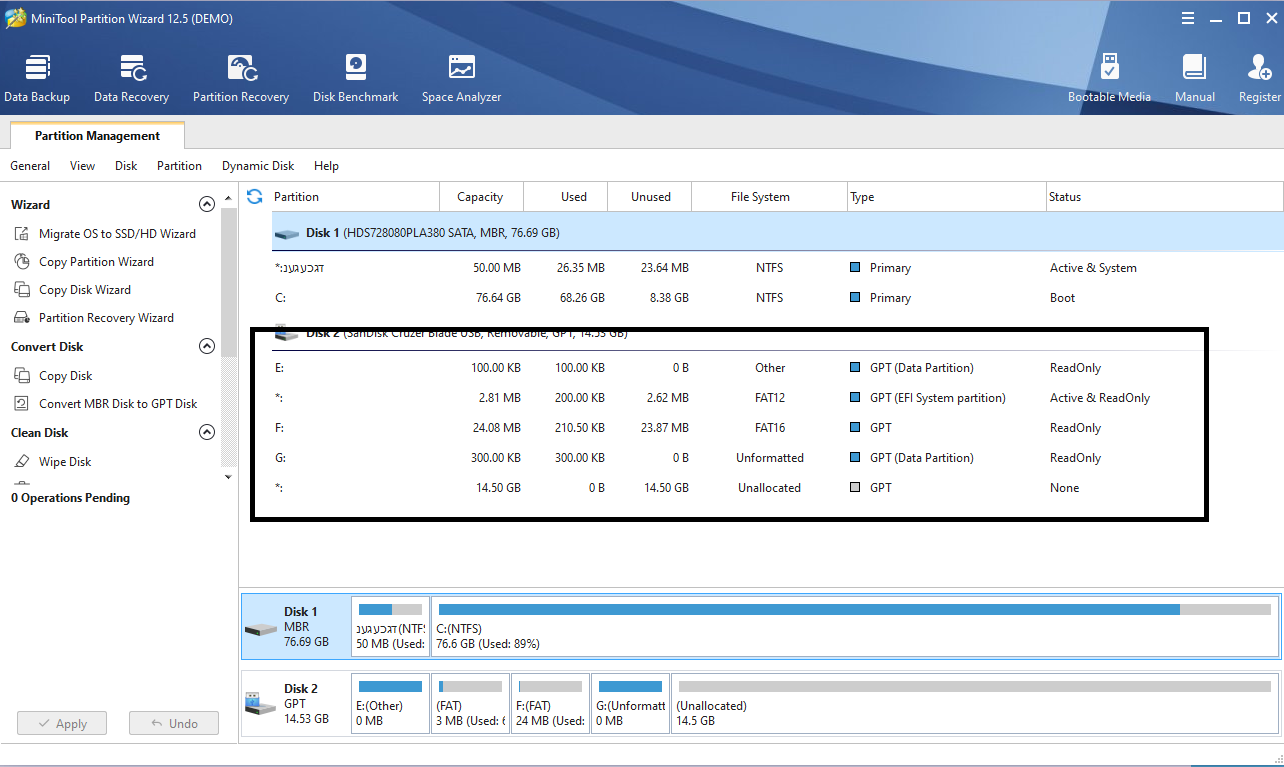Start Copy Partition Wizard
This screenshot has height=767, width=1284.
tap(96, 262)
